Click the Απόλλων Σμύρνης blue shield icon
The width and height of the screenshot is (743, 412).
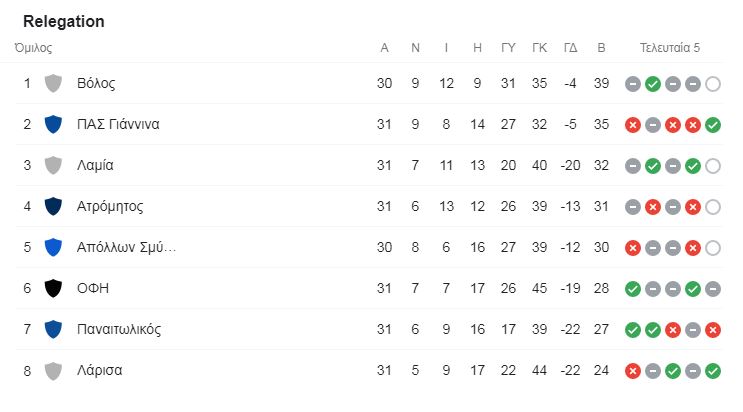coord(53,247)
